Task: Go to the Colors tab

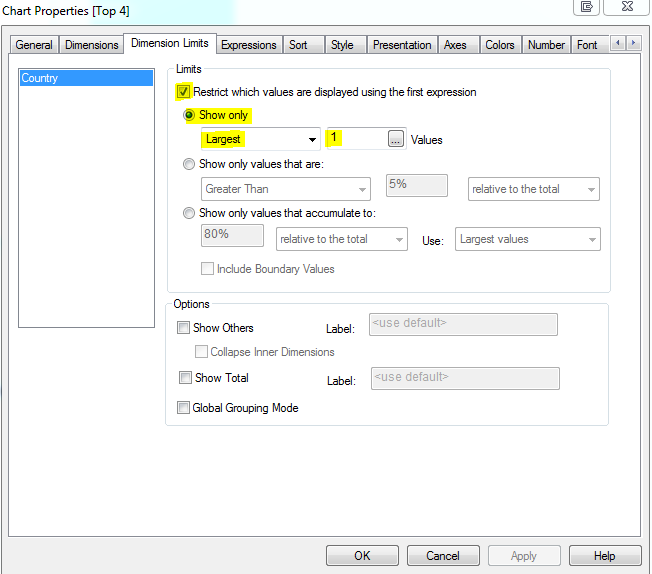Action: (501, 45)
